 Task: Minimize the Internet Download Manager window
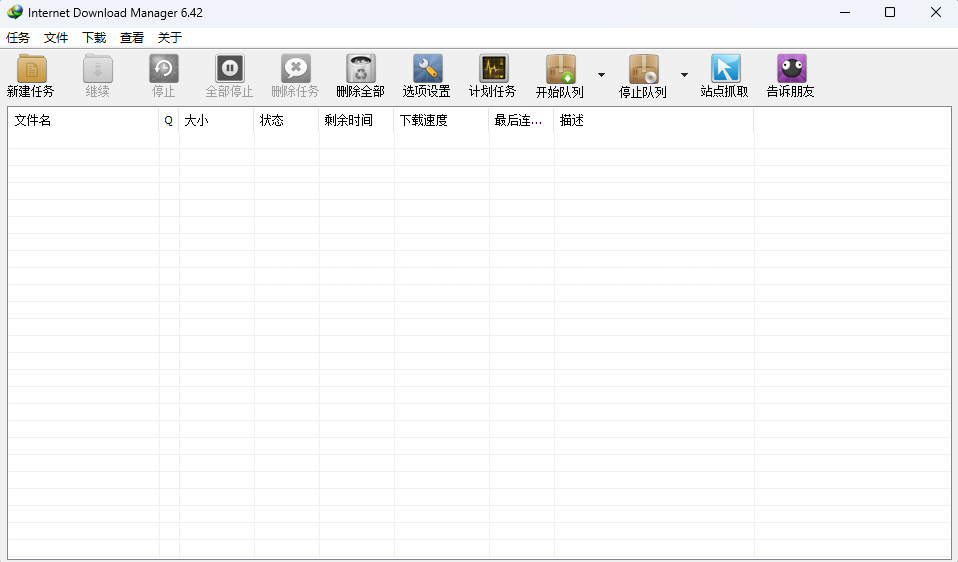pos(845,12)
